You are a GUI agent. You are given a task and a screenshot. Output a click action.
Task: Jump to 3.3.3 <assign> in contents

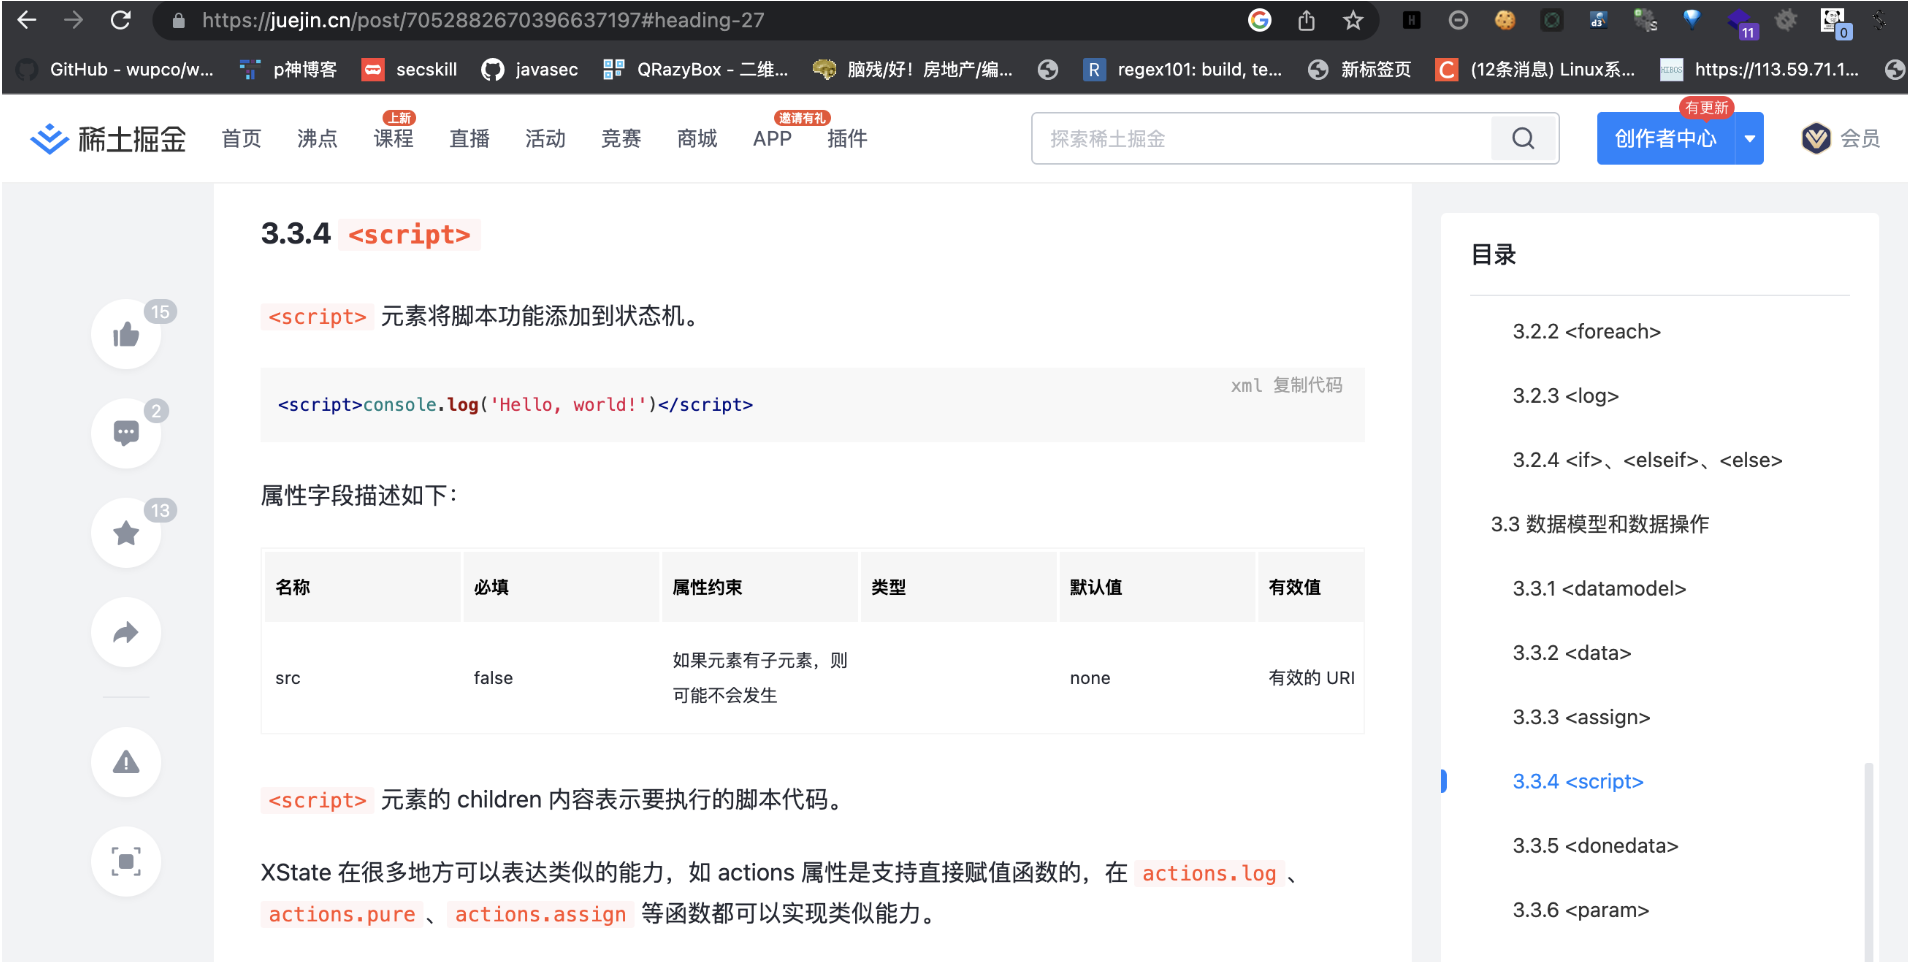[x=1582, y=717]
